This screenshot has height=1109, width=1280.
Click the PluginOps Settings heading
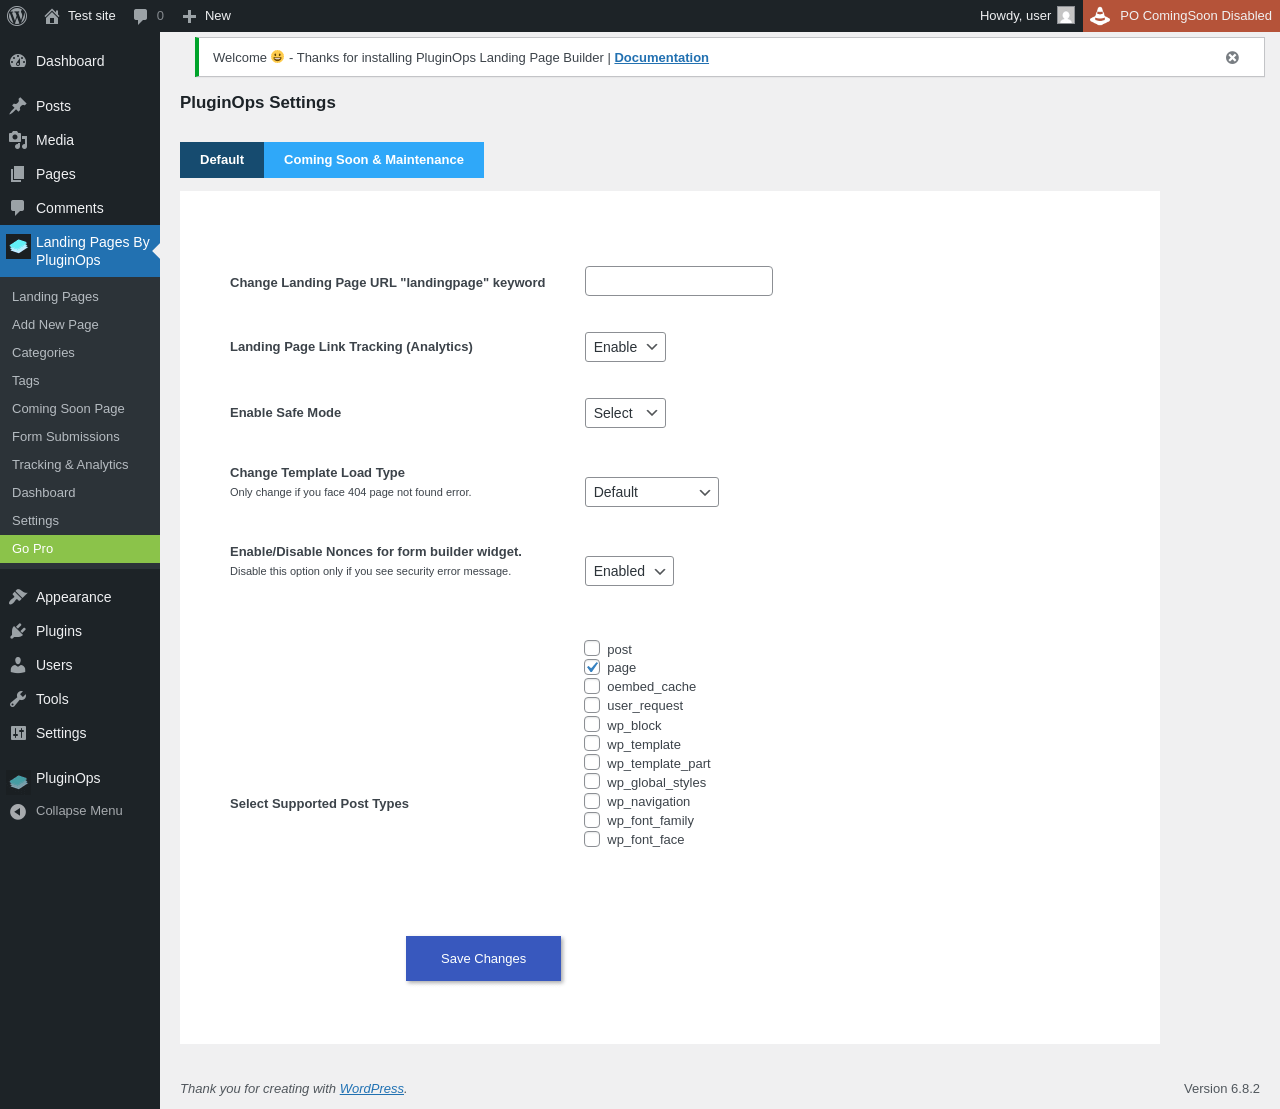258,103
